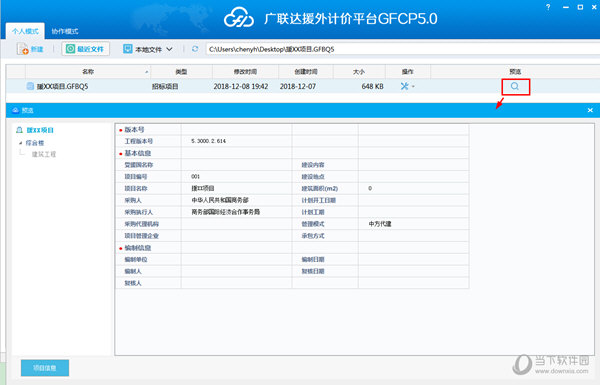Click the magnifier preview icon
The width and height of the screenshot is (600, 385).
(515, 86)
